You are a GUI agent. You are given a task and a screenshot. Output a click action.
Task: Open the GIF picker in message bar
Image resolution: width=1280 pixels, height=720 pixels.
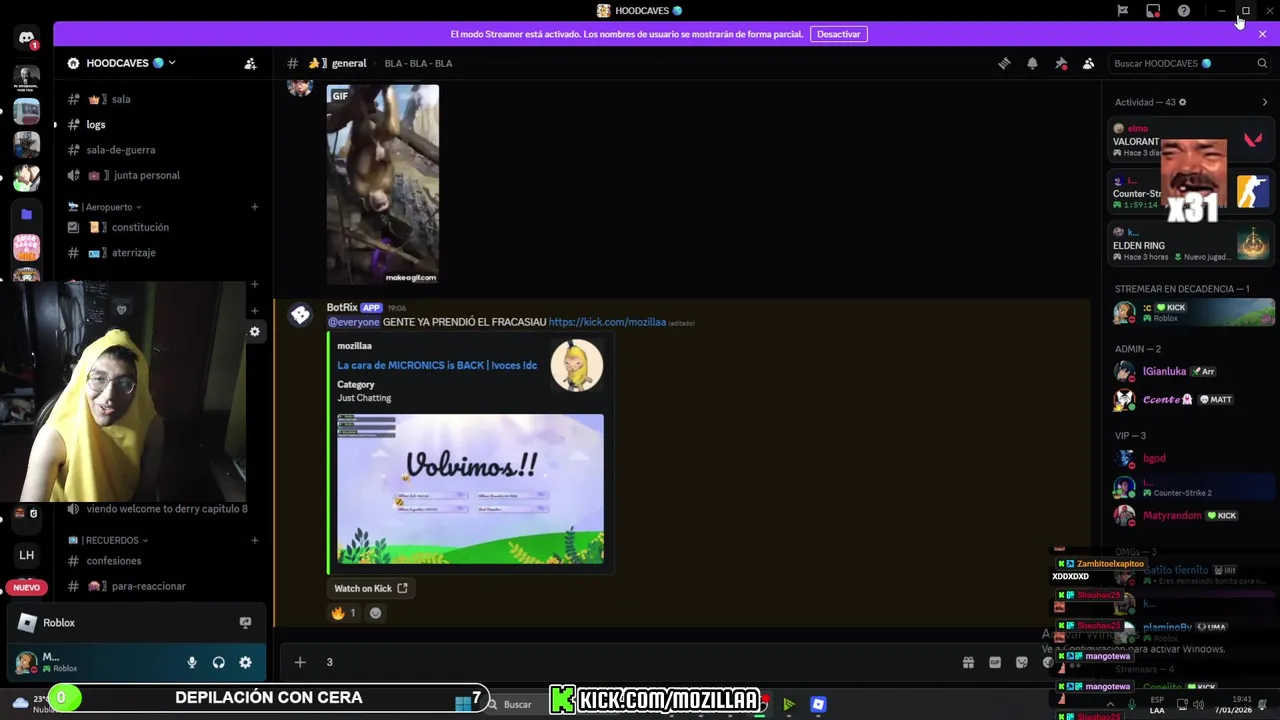click(x=995, y=662)
